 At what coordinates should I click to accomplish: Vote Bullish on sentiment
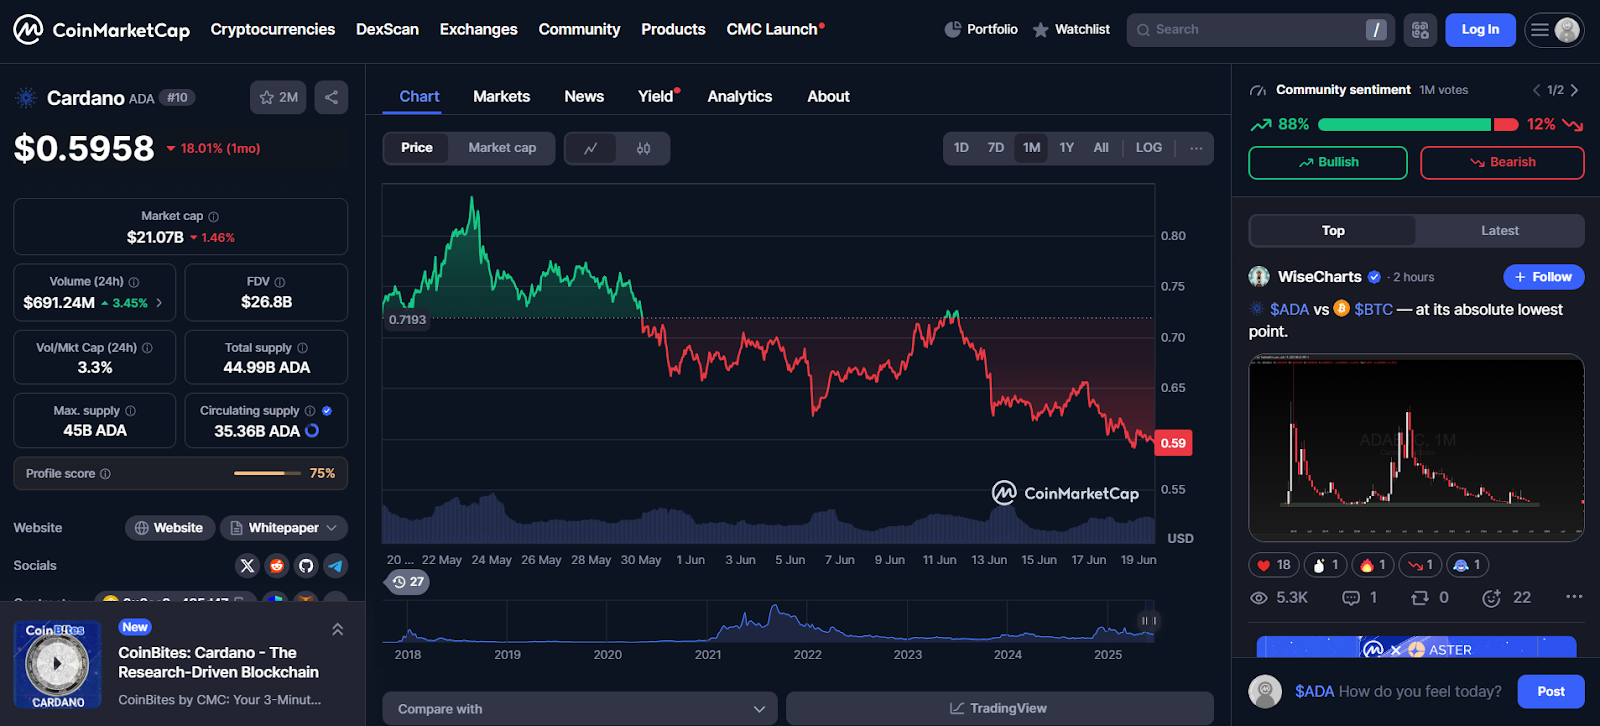coord(1328,163)
